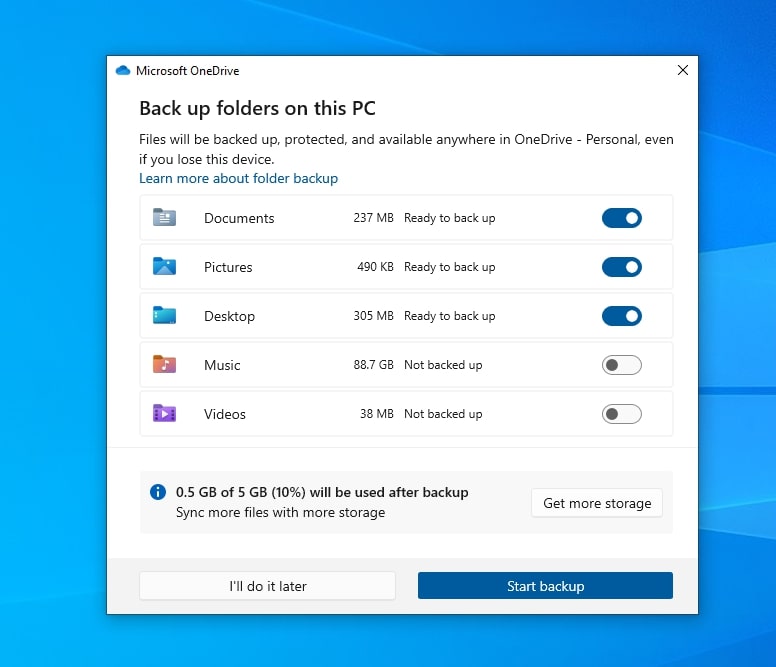Click Not backed up status for Videos
This screenshot has width=776, height=667.
[443, 414]
